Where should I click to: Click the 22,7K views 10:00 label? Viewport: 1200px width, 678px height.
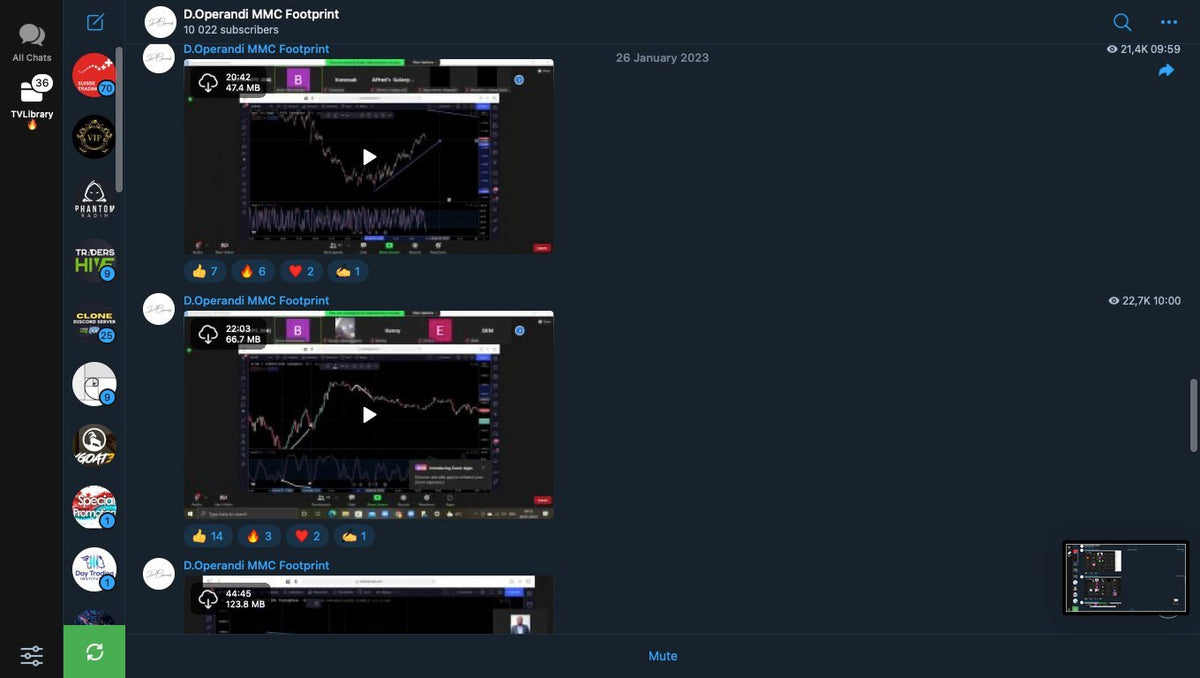1145,301
